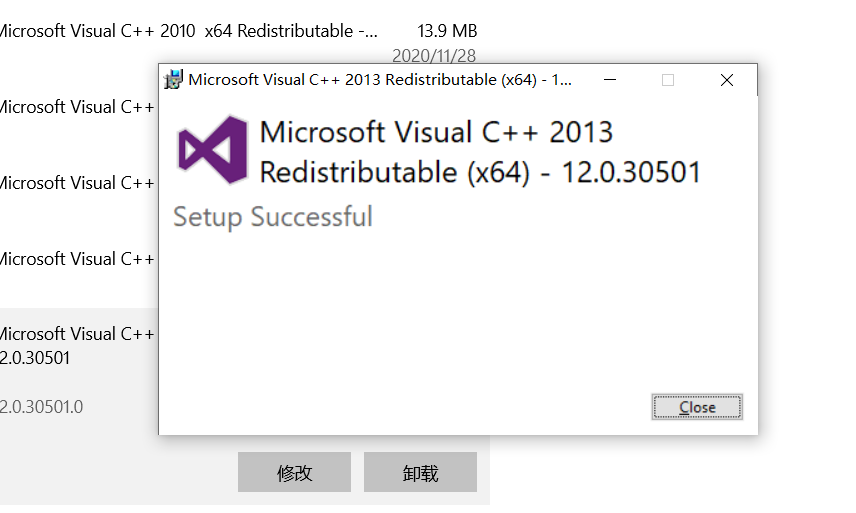Click the installer icon in the title bar
856x513 pixels.
tap(173, 80)
